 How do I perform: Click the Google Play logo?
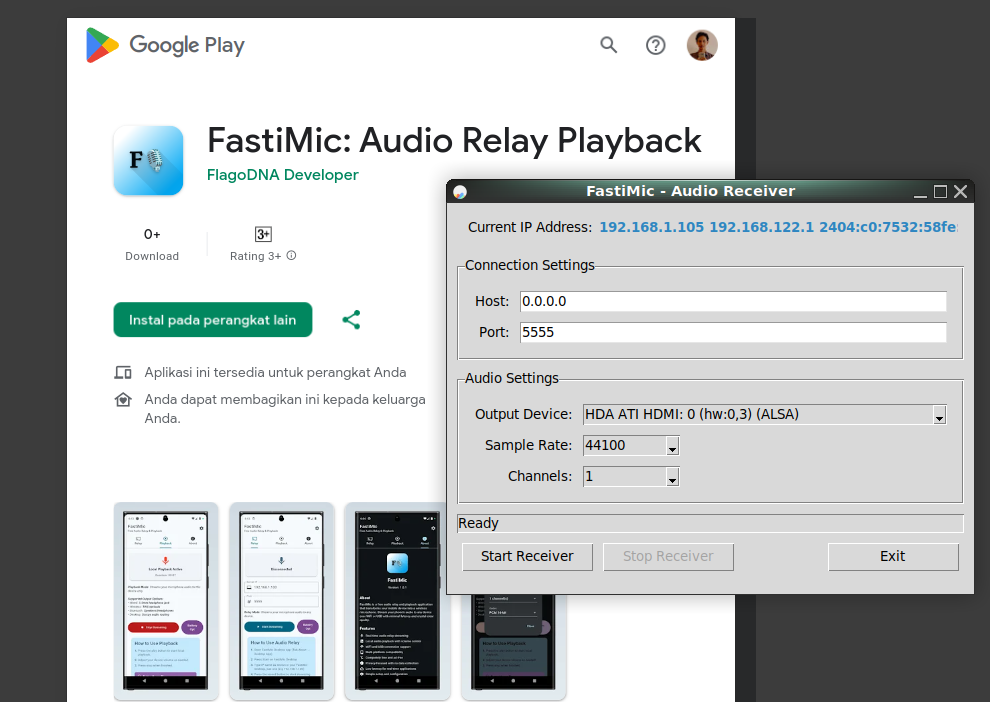[165, 45]
